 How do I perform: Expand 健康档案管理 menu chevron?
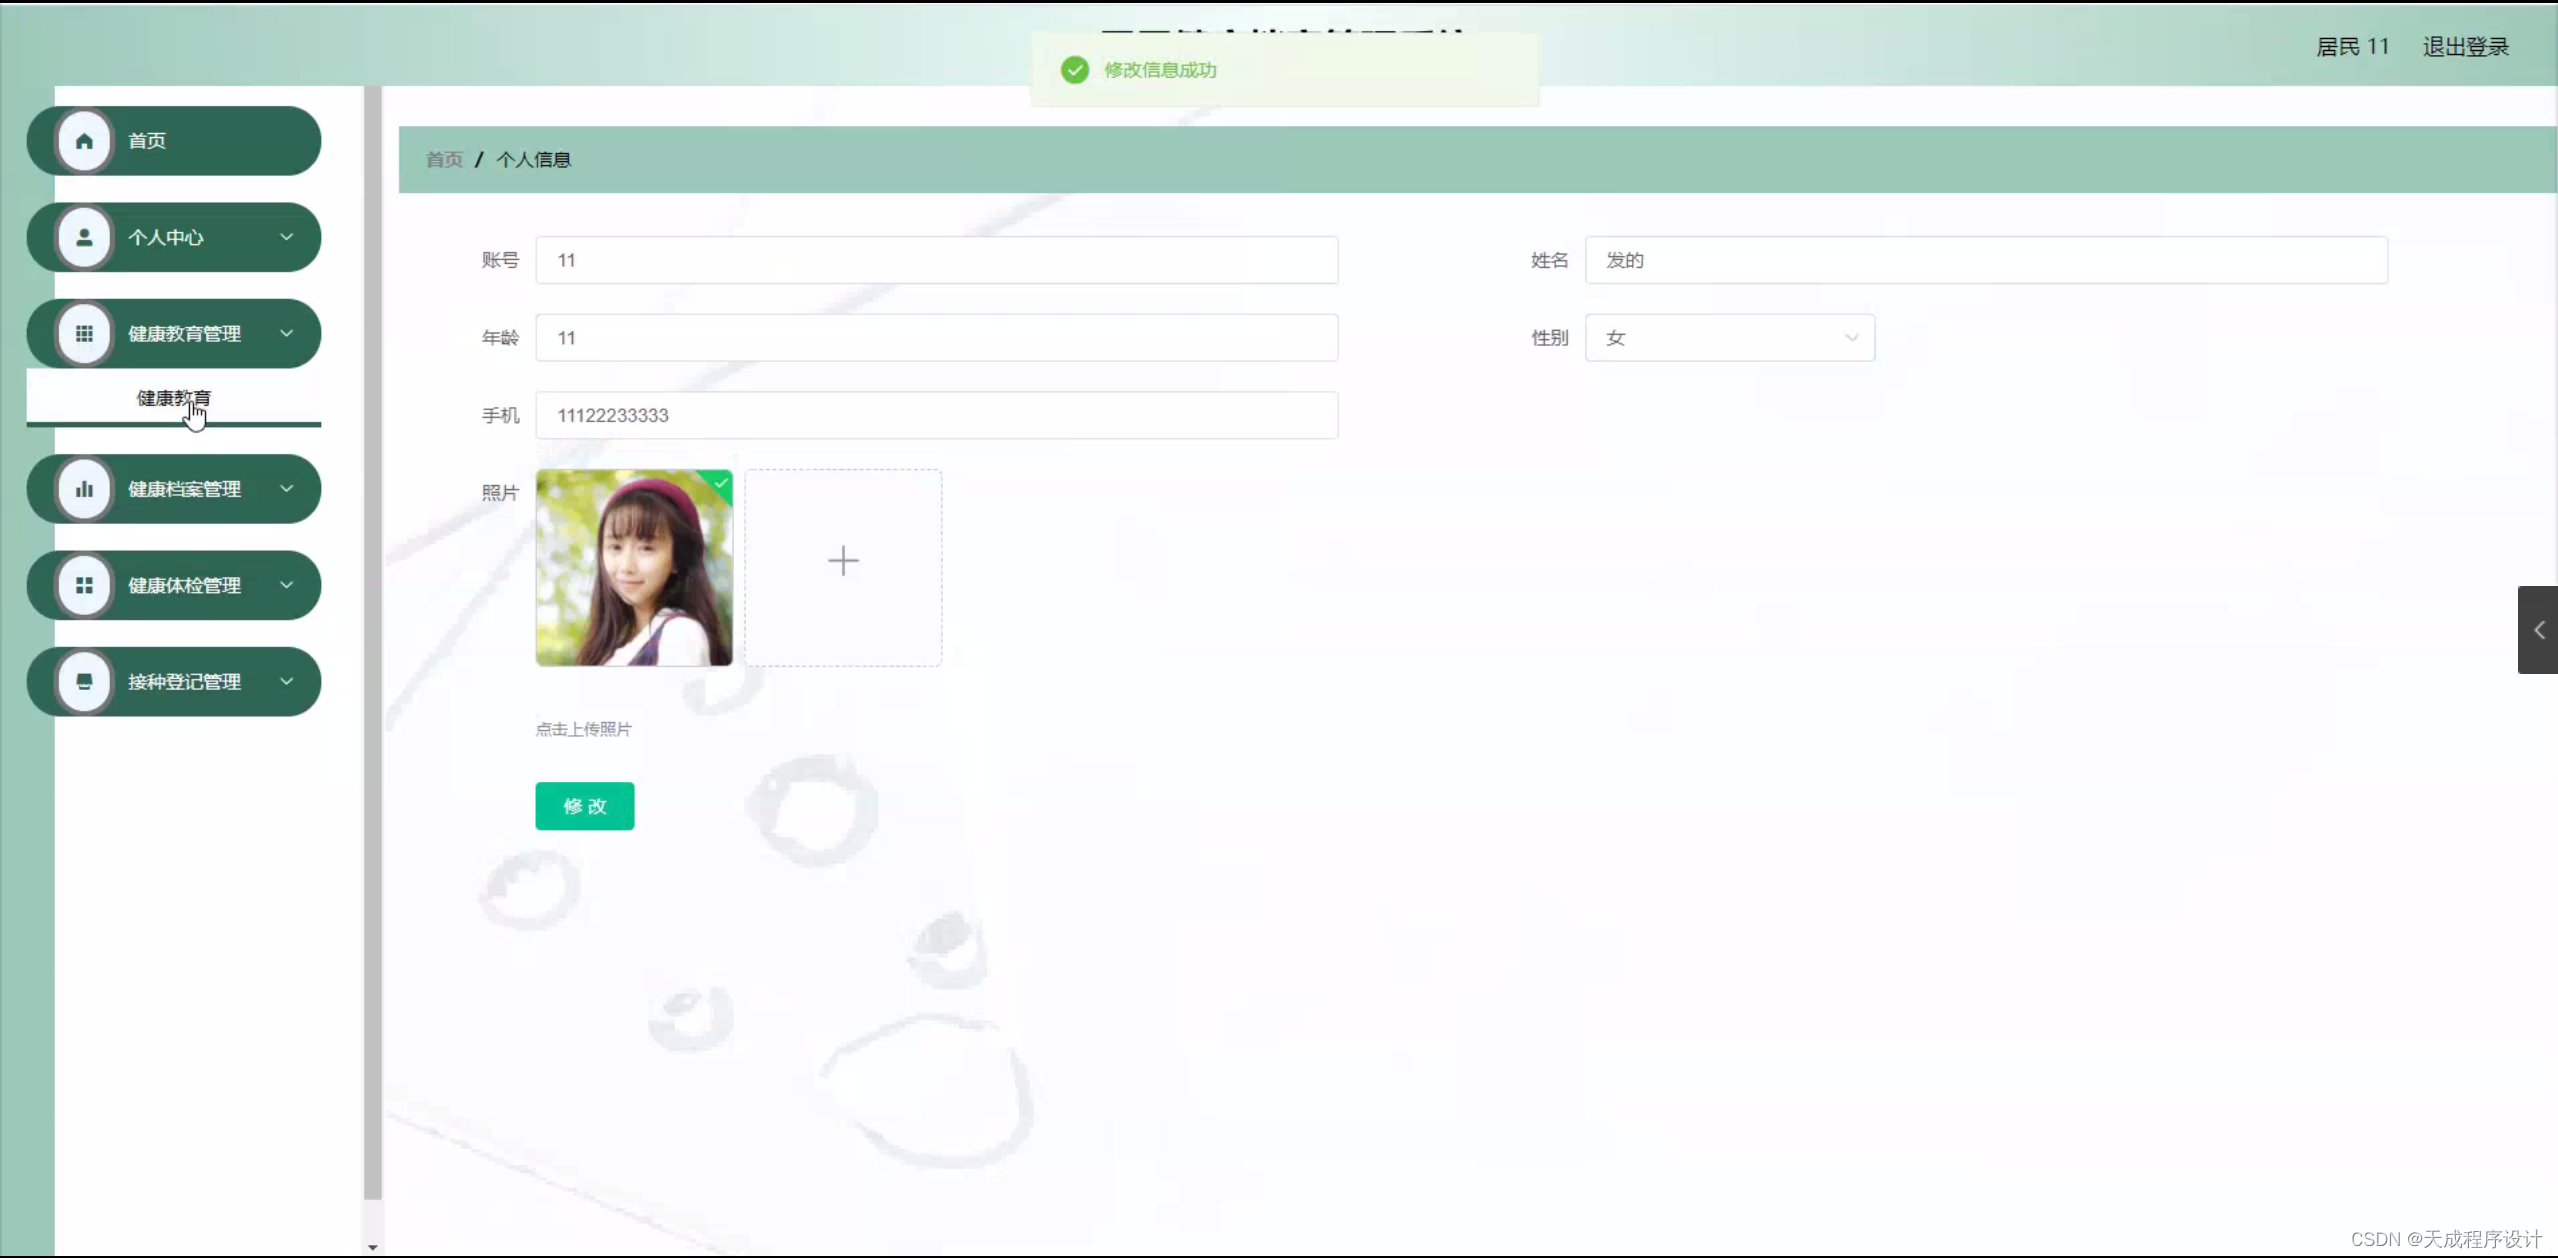[x=287, y=489]
